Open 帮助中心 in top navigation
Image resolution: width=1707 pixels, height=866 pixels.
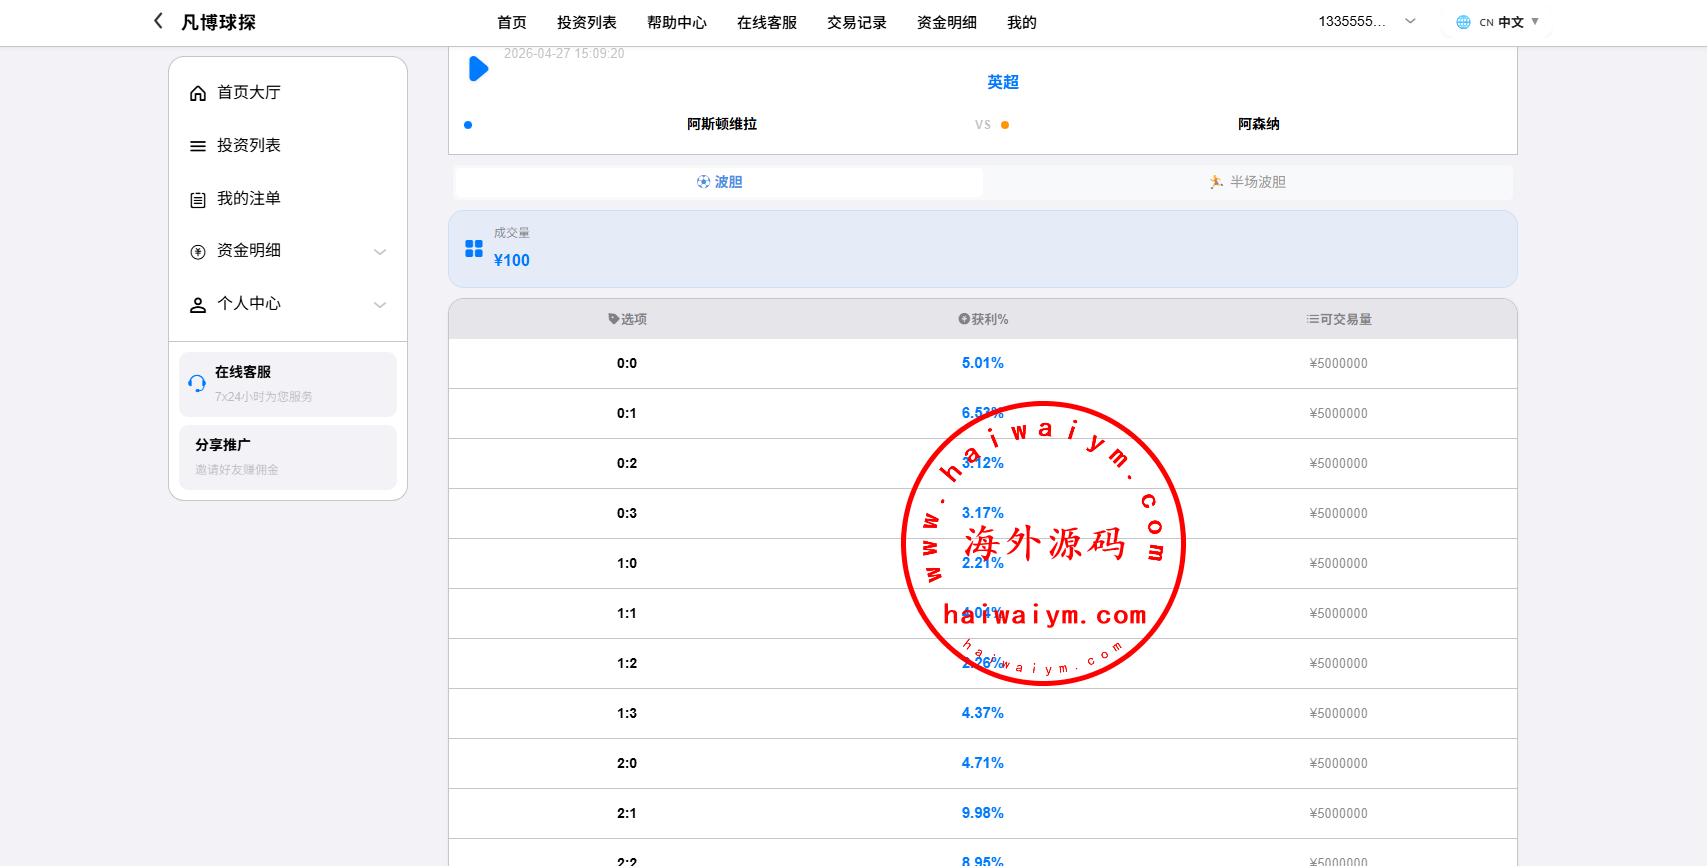click(676, 22)
